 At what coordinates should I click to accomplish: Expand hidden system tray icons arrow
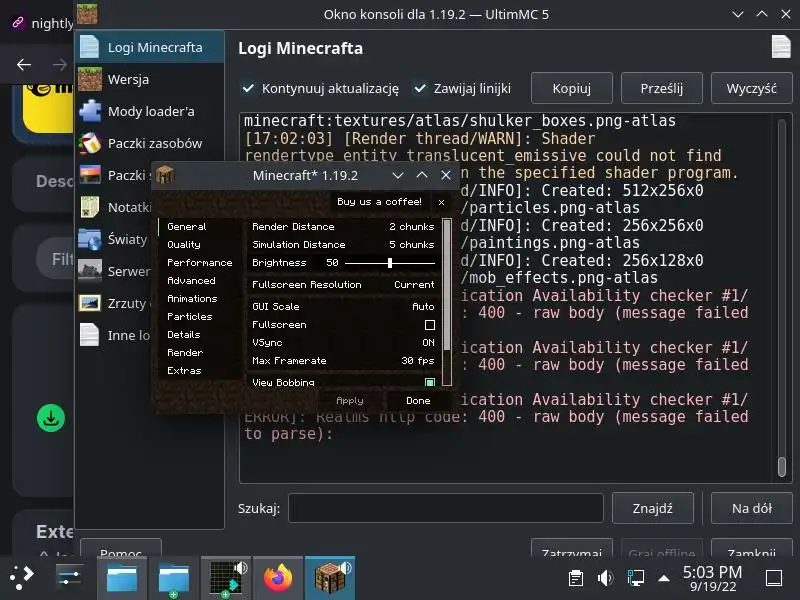(664, 578)
